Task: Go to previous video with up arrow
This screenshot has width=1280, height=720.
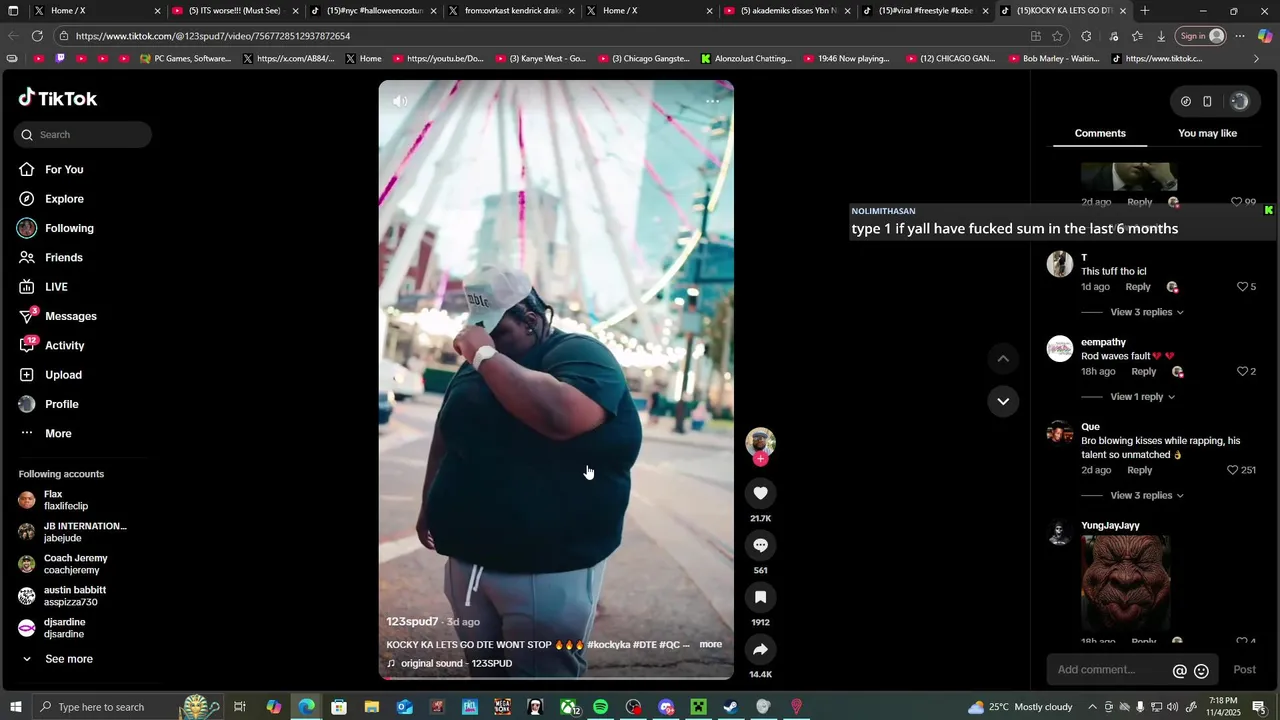Action: pyautogui.click(x=1003, y=358)
